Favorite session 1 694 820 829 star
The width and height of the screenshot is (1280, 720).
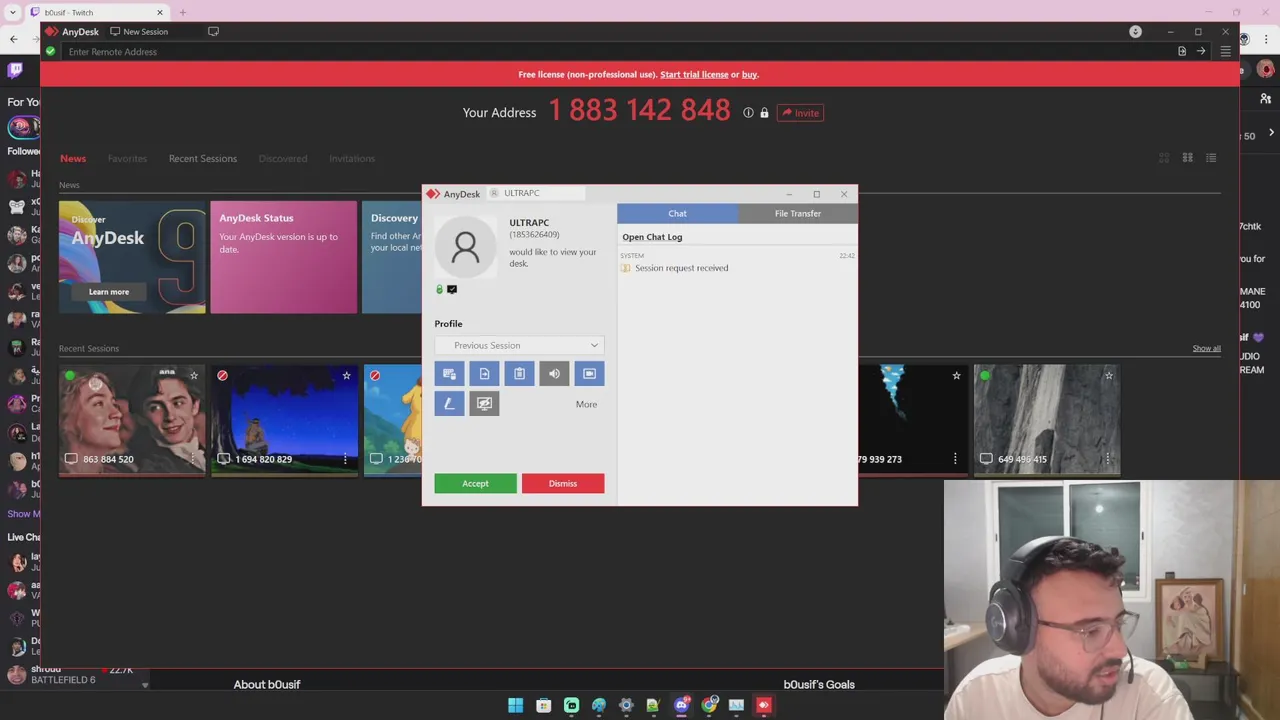pos(346,376)
